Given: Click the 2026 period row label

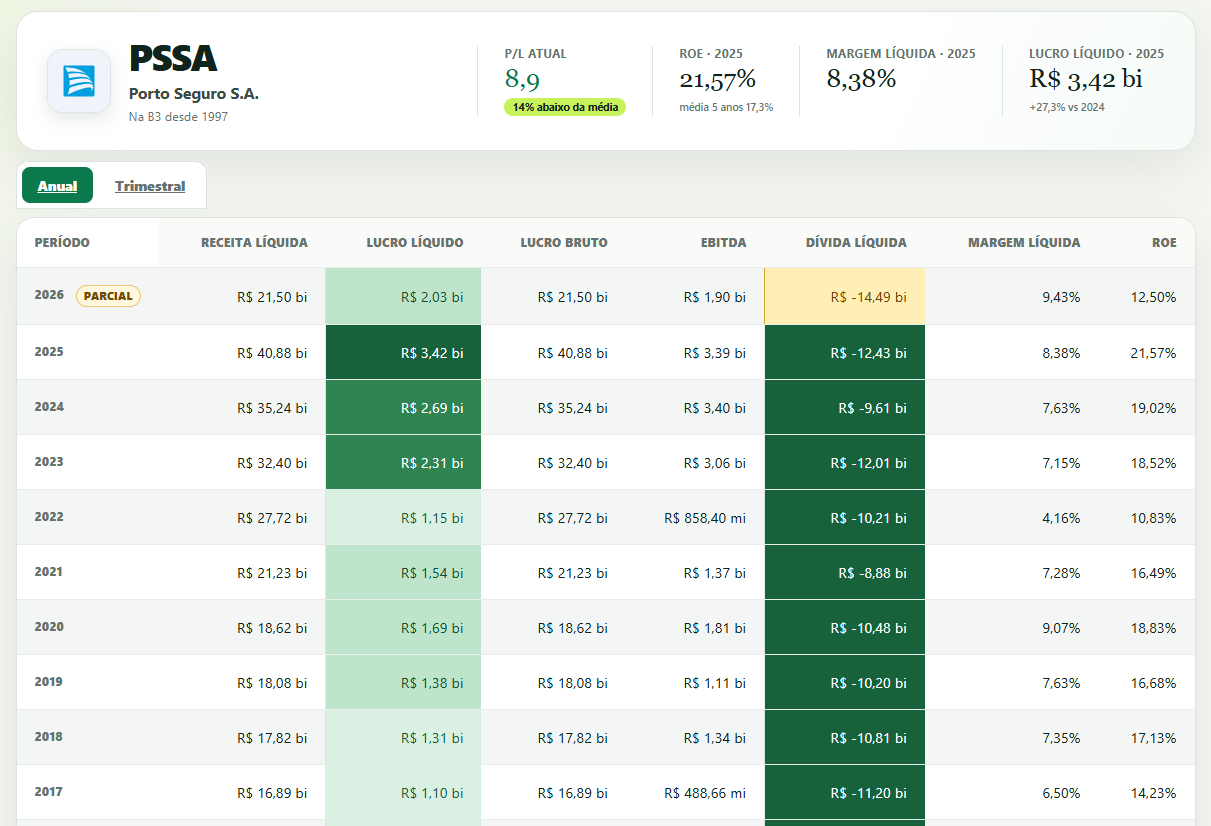Looking at the screenshot, I should pos(49,295).
